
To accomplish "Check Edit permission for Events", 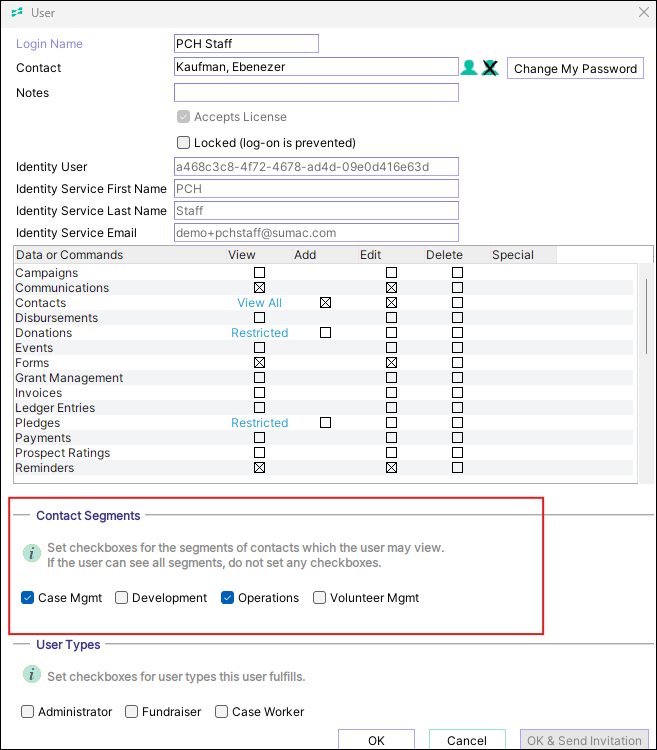I will click(392, 348).
